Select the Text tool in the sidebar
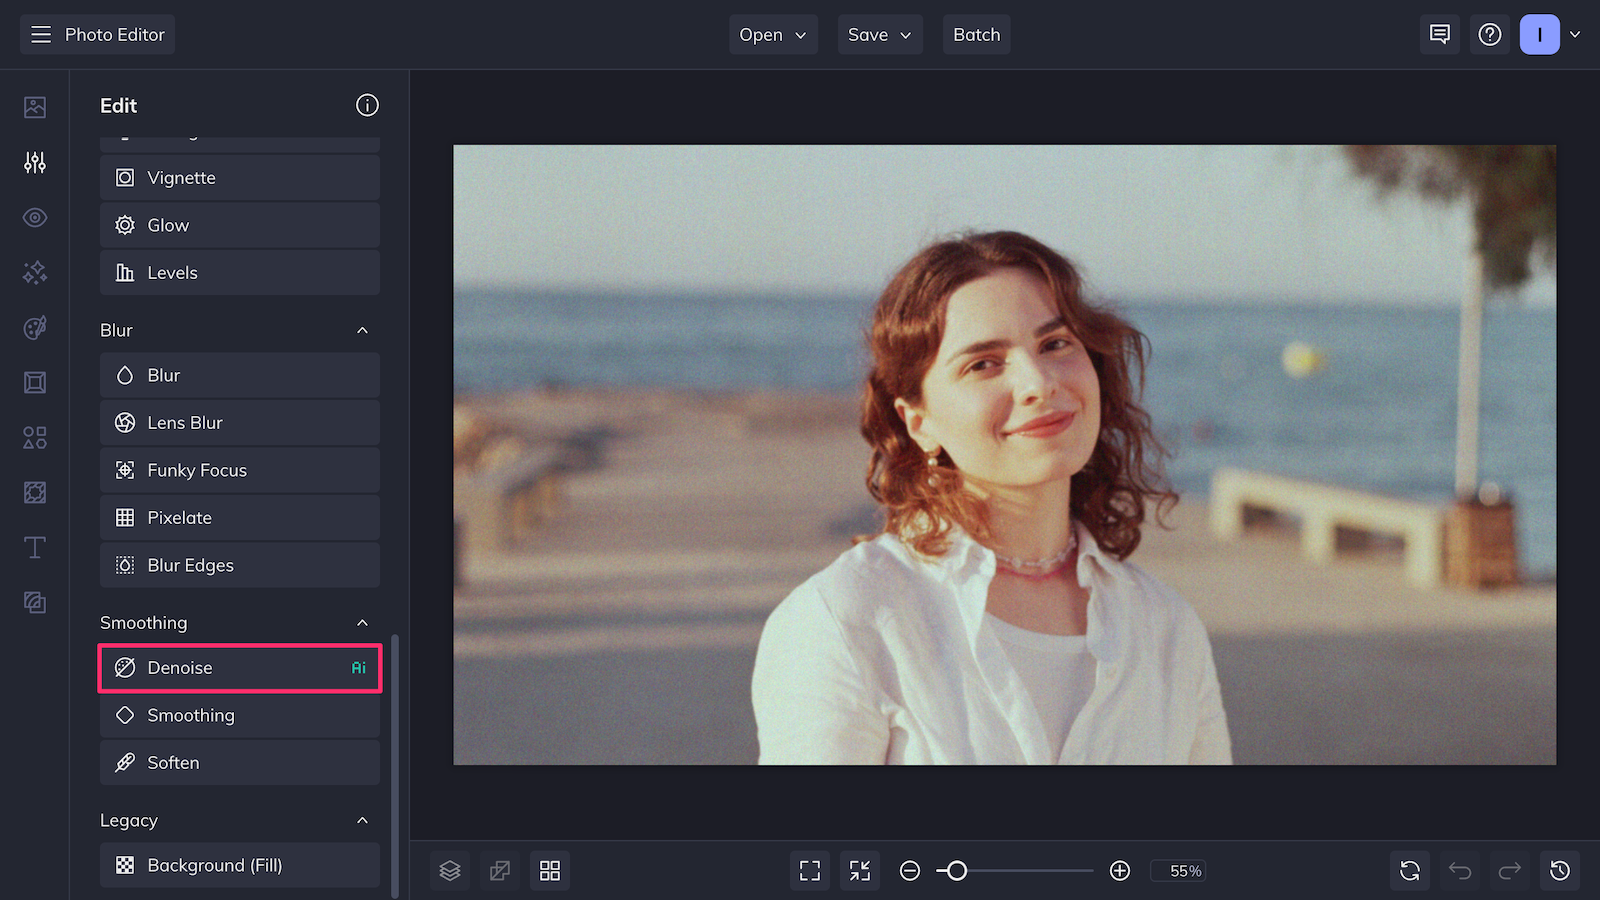The height and width of the screenshot is (900, 1600). point(34,547)
